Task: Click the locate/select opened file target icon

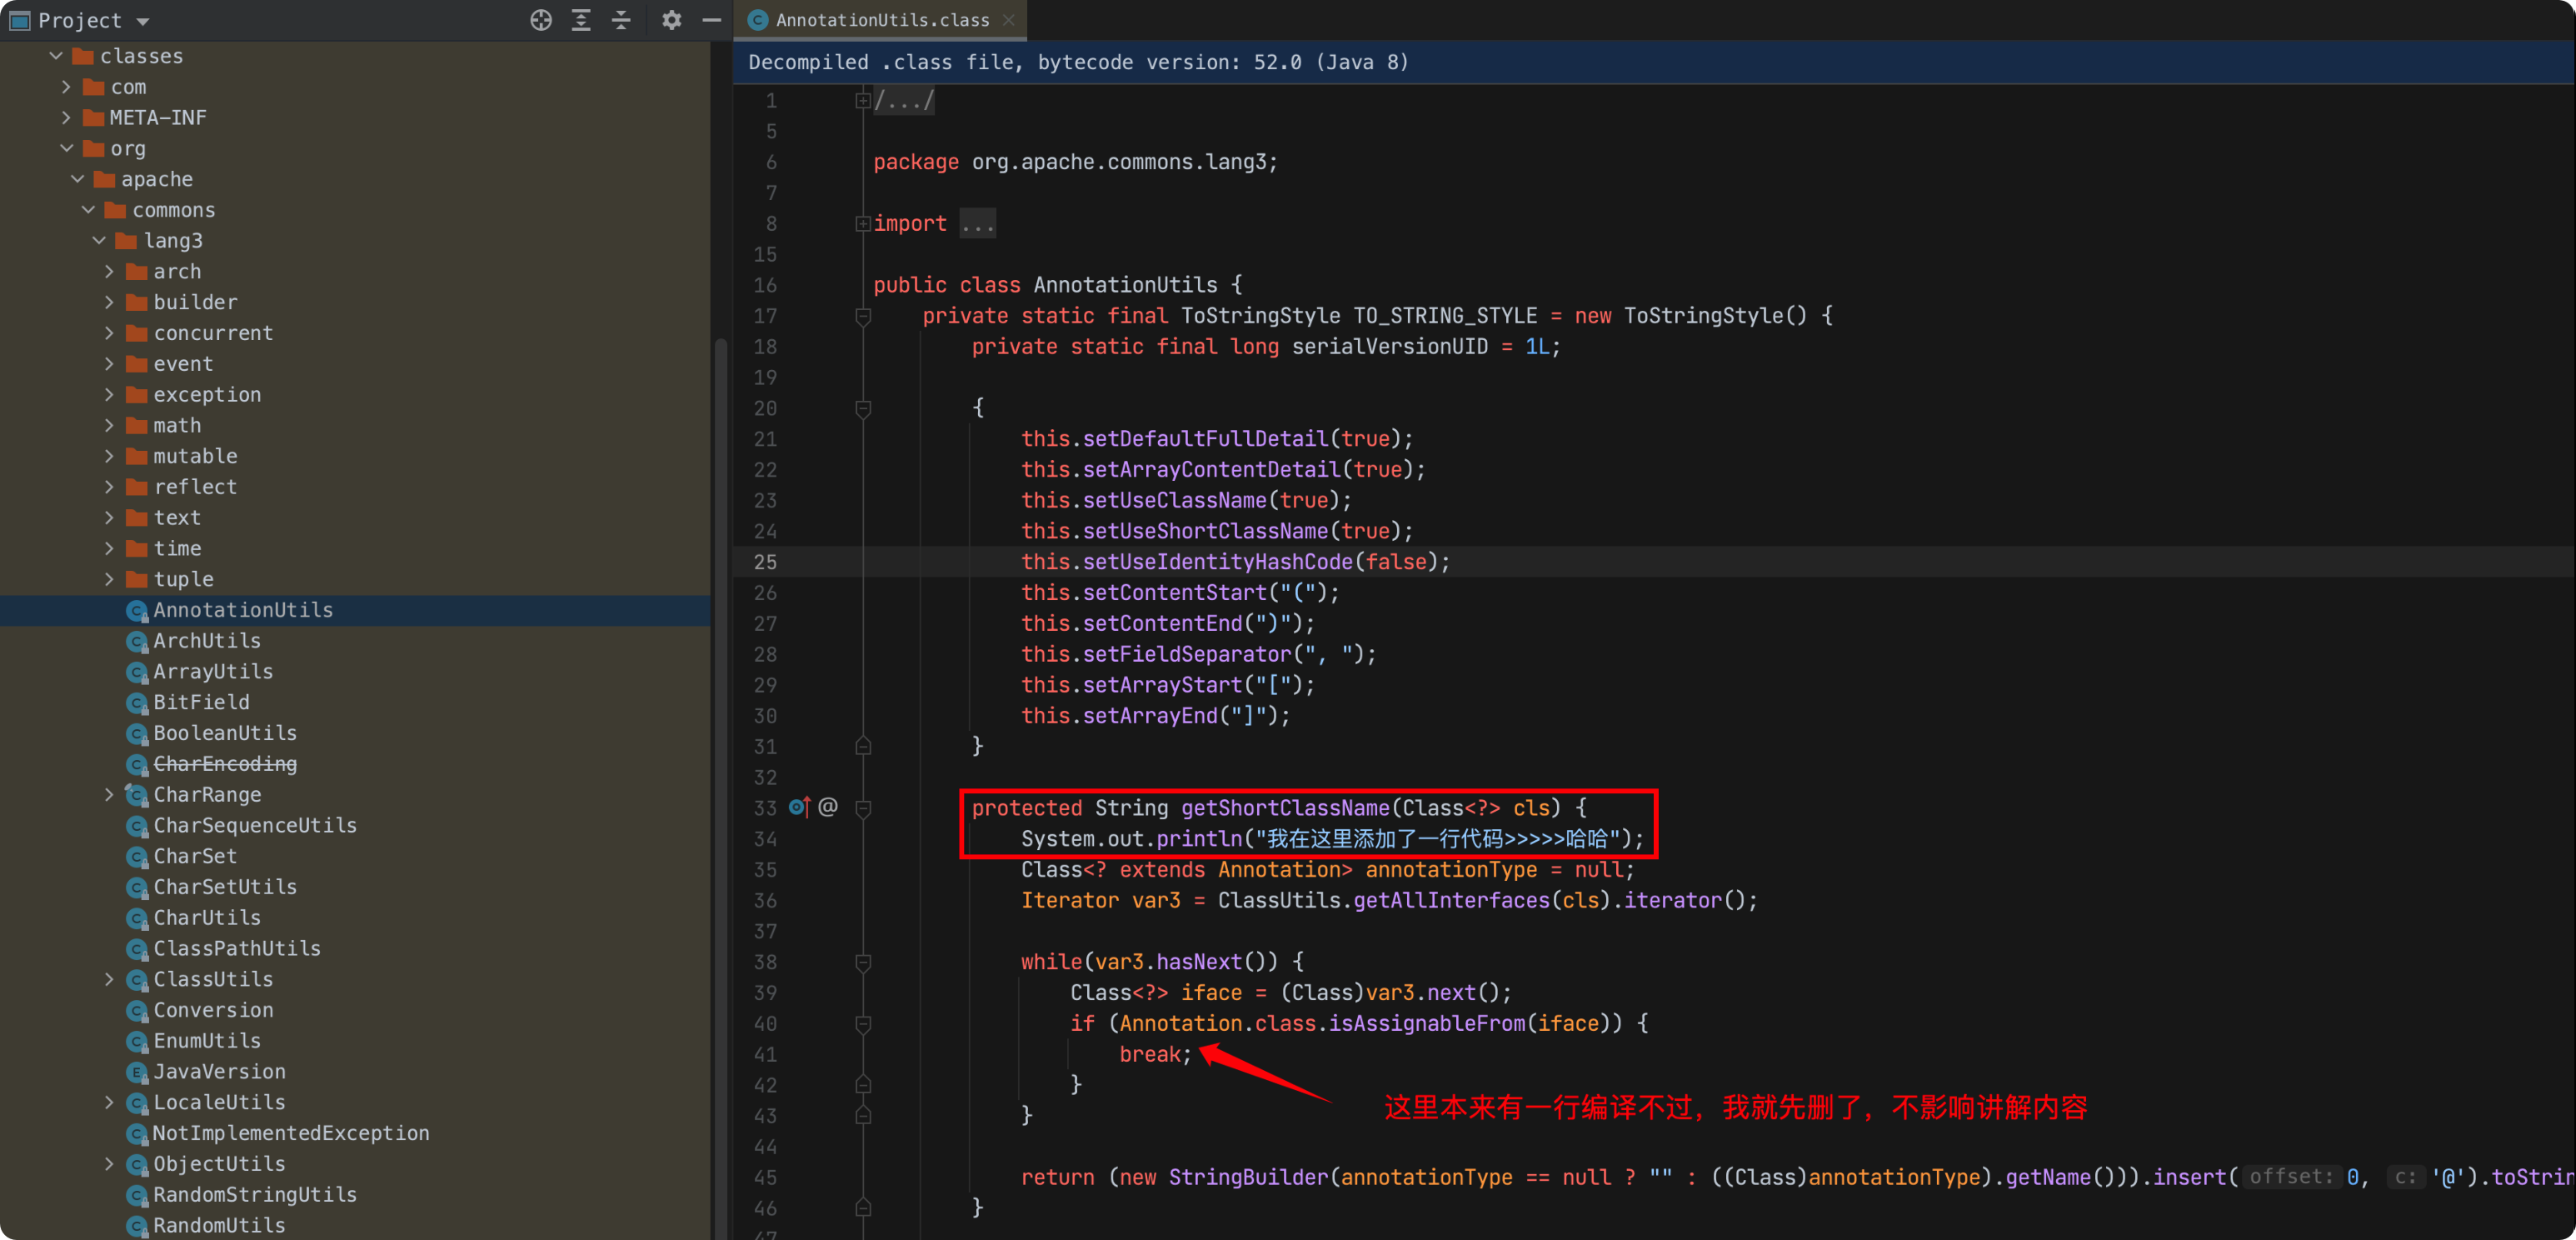Action: [x=541, y=20]
